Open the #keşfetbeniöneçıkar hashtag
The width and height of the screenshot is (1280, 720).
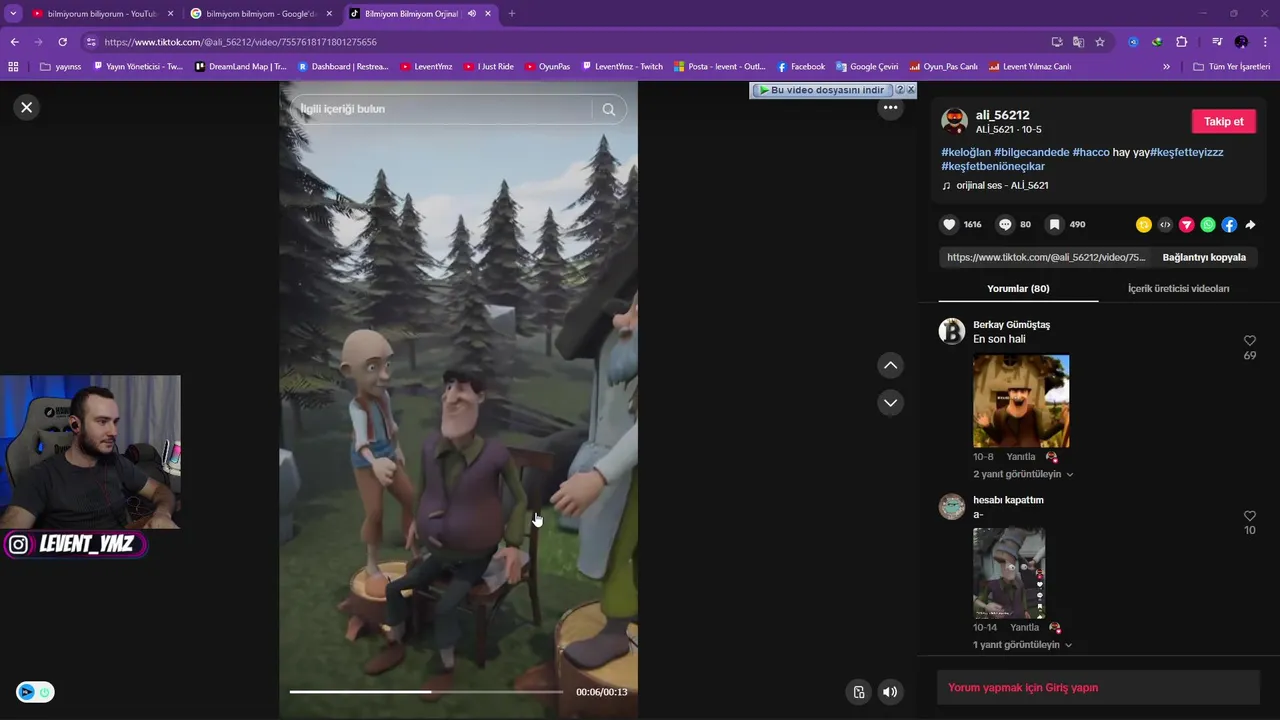993,166
